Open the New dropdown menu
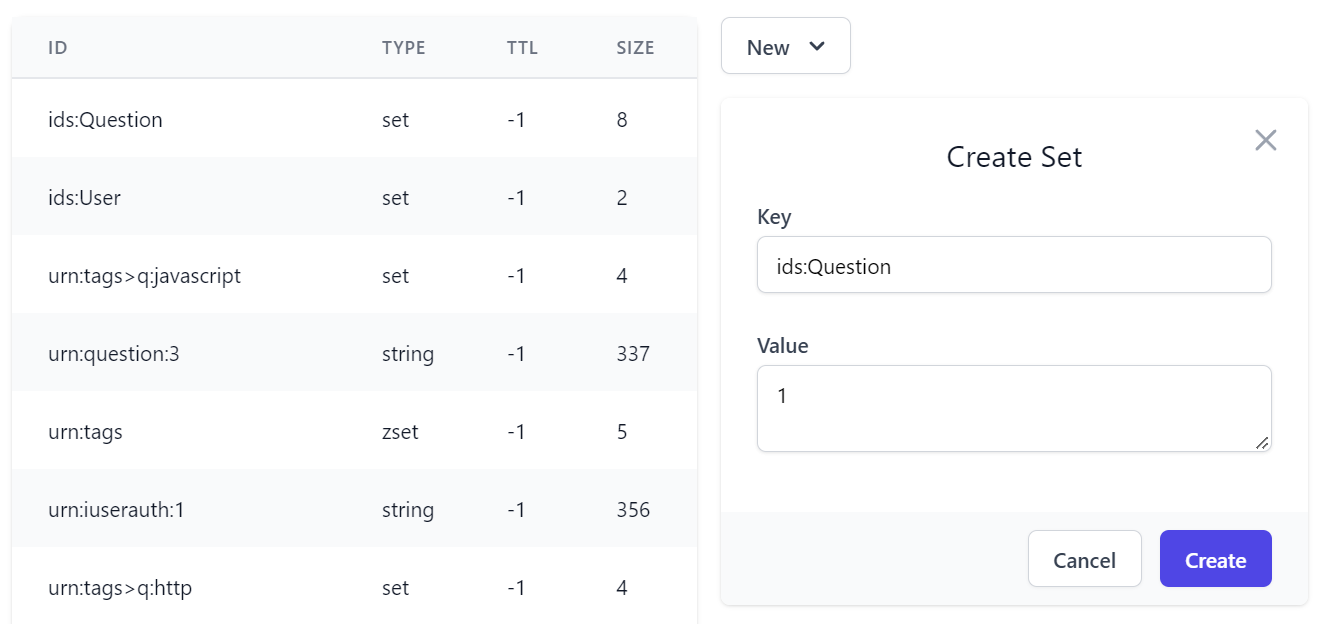 [x=786, y=46]
